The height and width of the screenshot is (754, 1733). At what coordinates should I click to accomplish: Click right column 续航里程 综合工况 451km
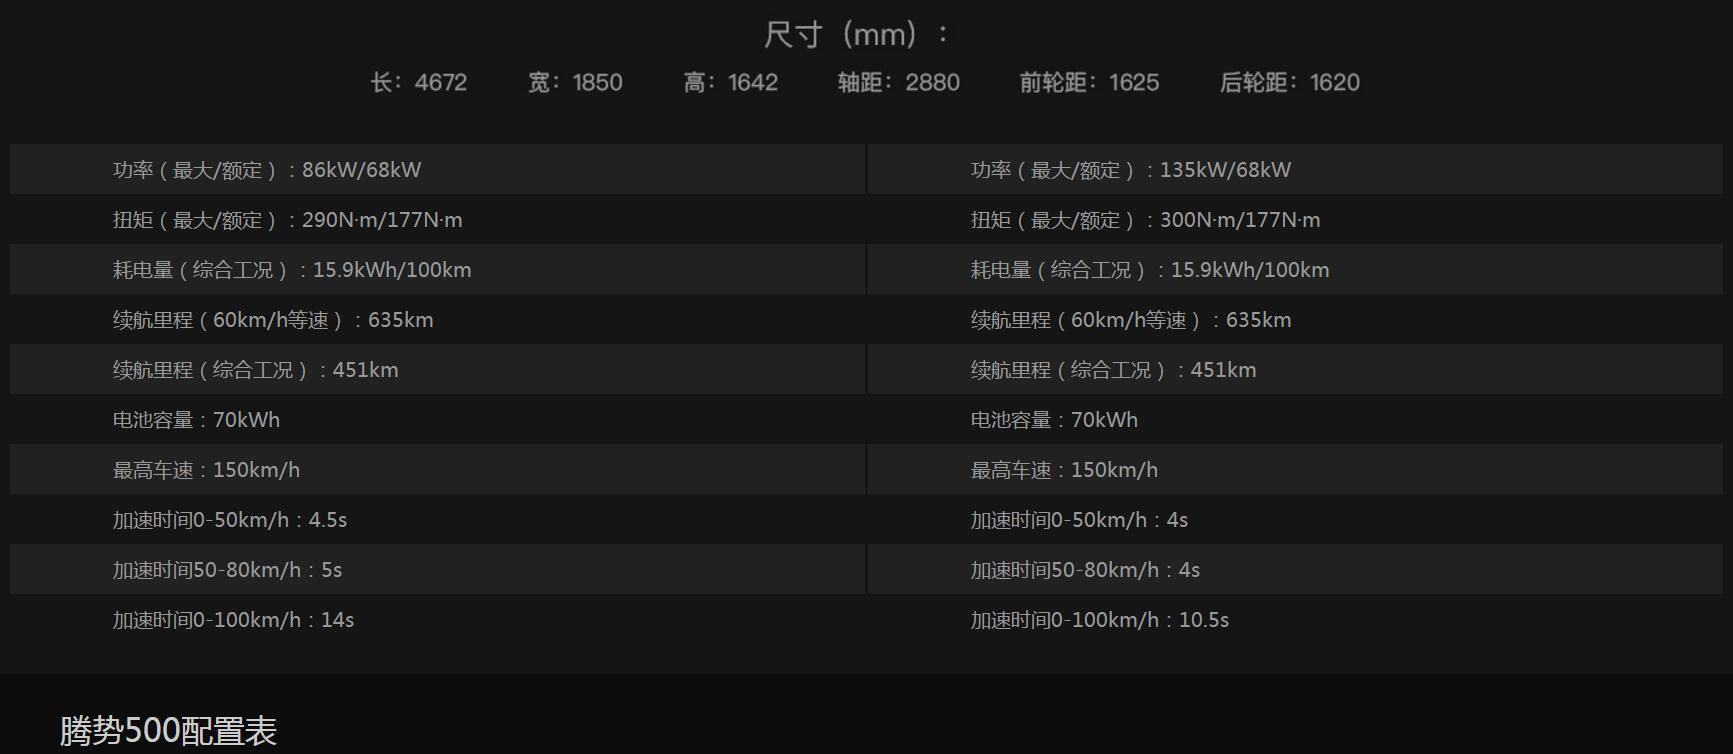[x=1295, y=369]
